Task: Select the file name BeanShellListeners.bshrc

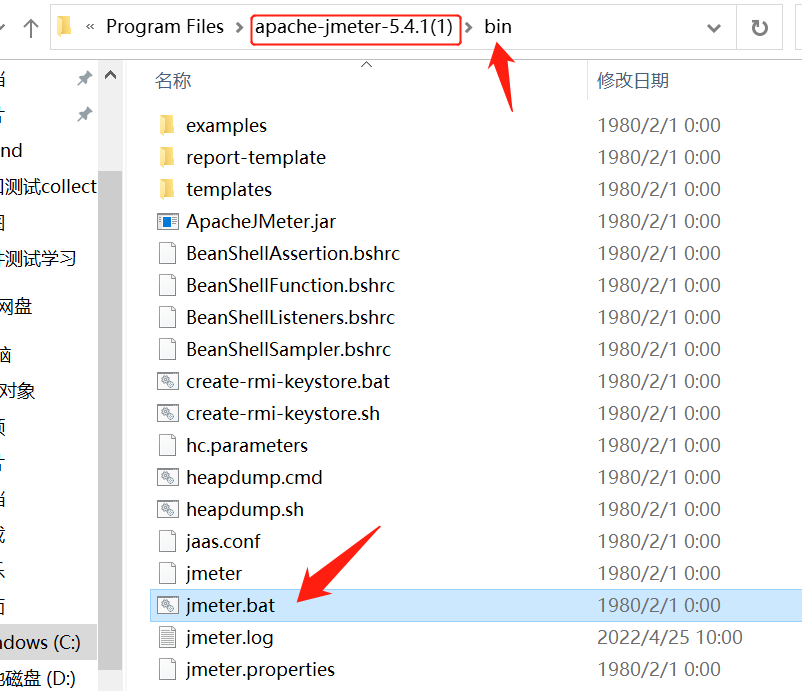Action: tap(291, 318)
